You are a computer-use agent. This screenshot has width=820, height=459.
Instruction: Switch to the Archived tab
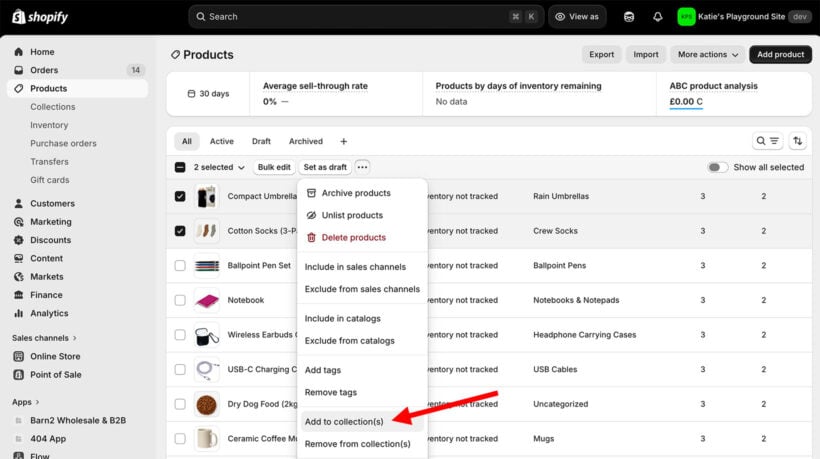pos(306,141)
